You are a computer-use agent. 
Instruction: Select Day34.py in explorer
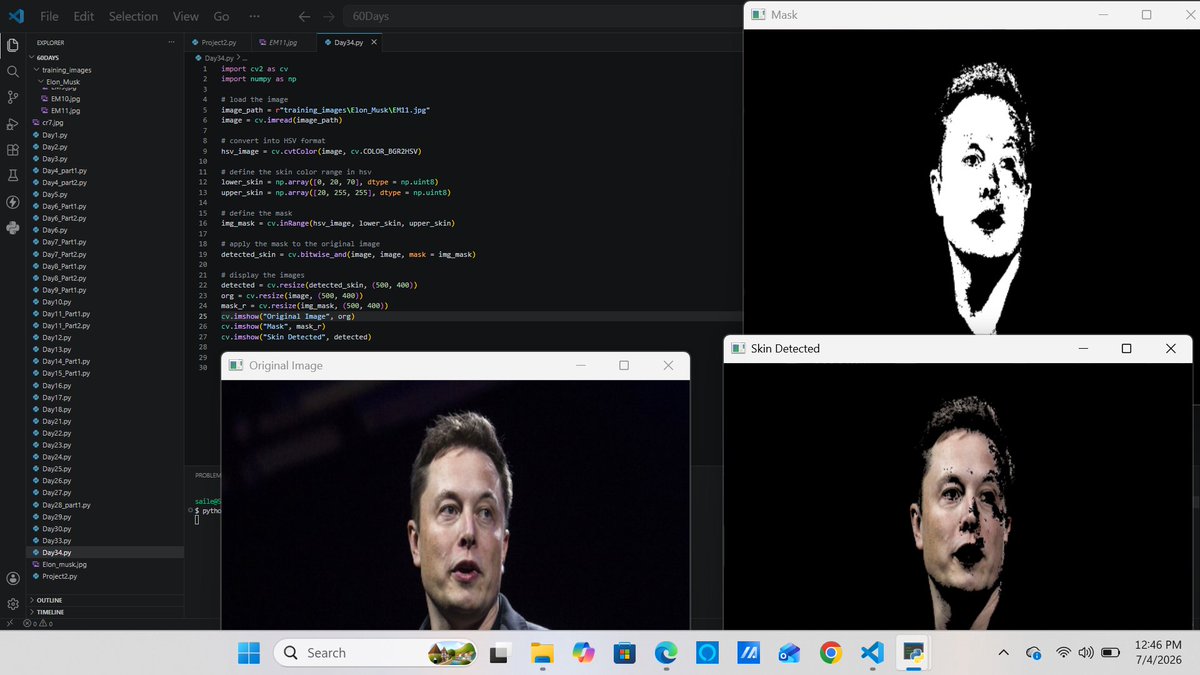[56, 552]
